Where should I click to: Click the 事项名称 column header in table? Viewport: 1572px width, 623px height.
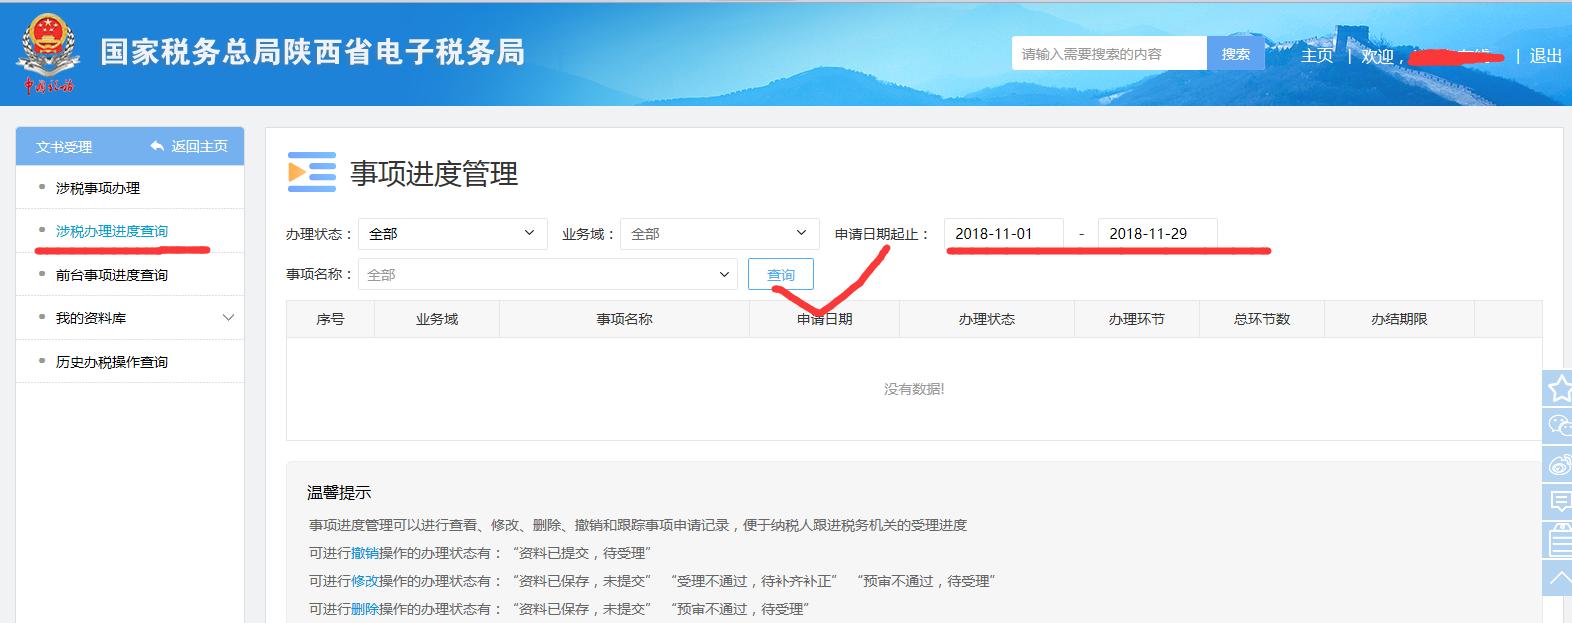point(625,319)
